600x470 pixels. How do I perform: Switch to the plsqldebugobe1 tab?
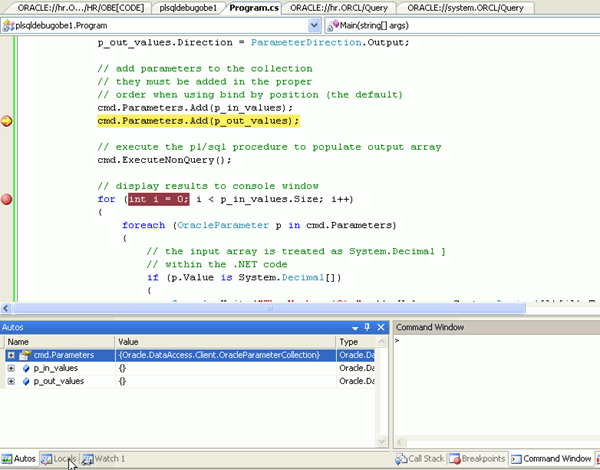[188, 7]
